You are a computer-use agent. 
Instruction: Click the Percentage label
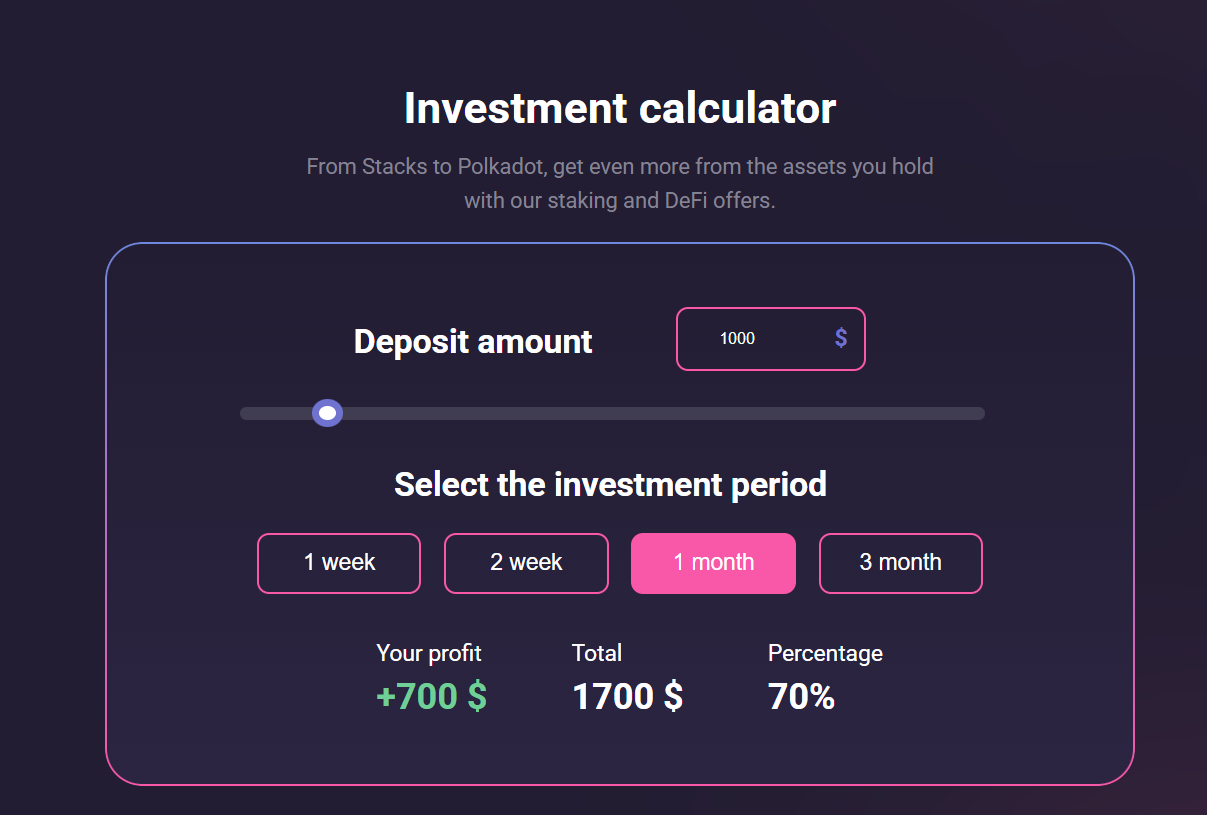pyautogui.click(x=825, y=653)
